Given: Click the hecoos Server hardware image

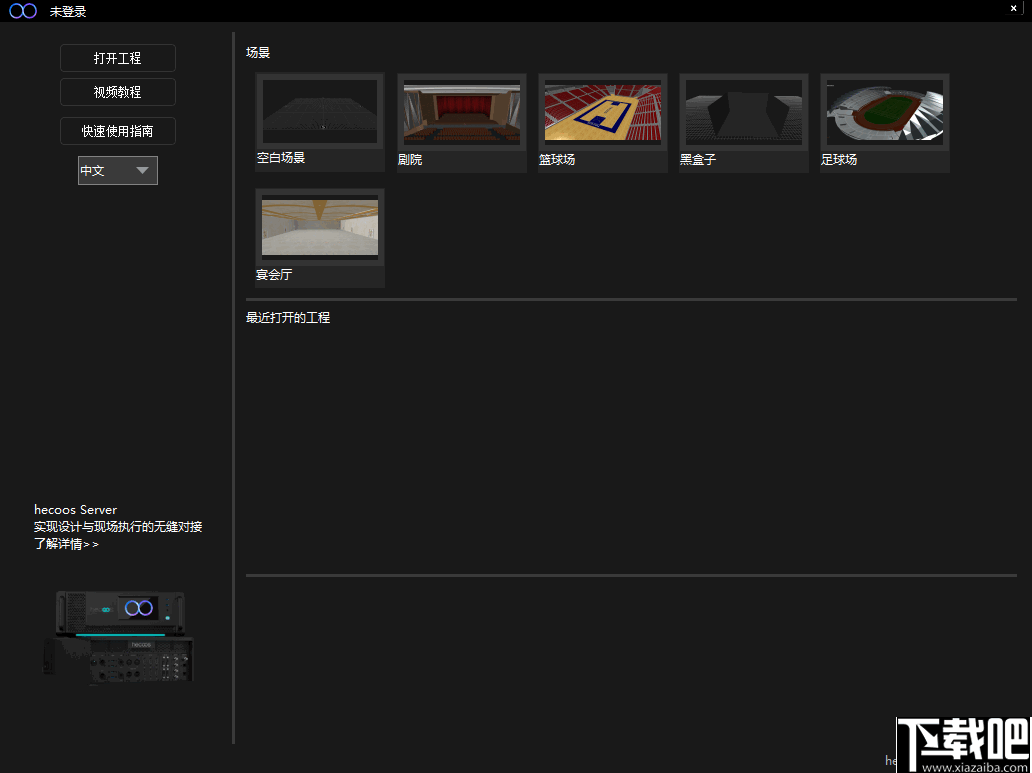Looking at the screenshot, I should pos(119,639).
